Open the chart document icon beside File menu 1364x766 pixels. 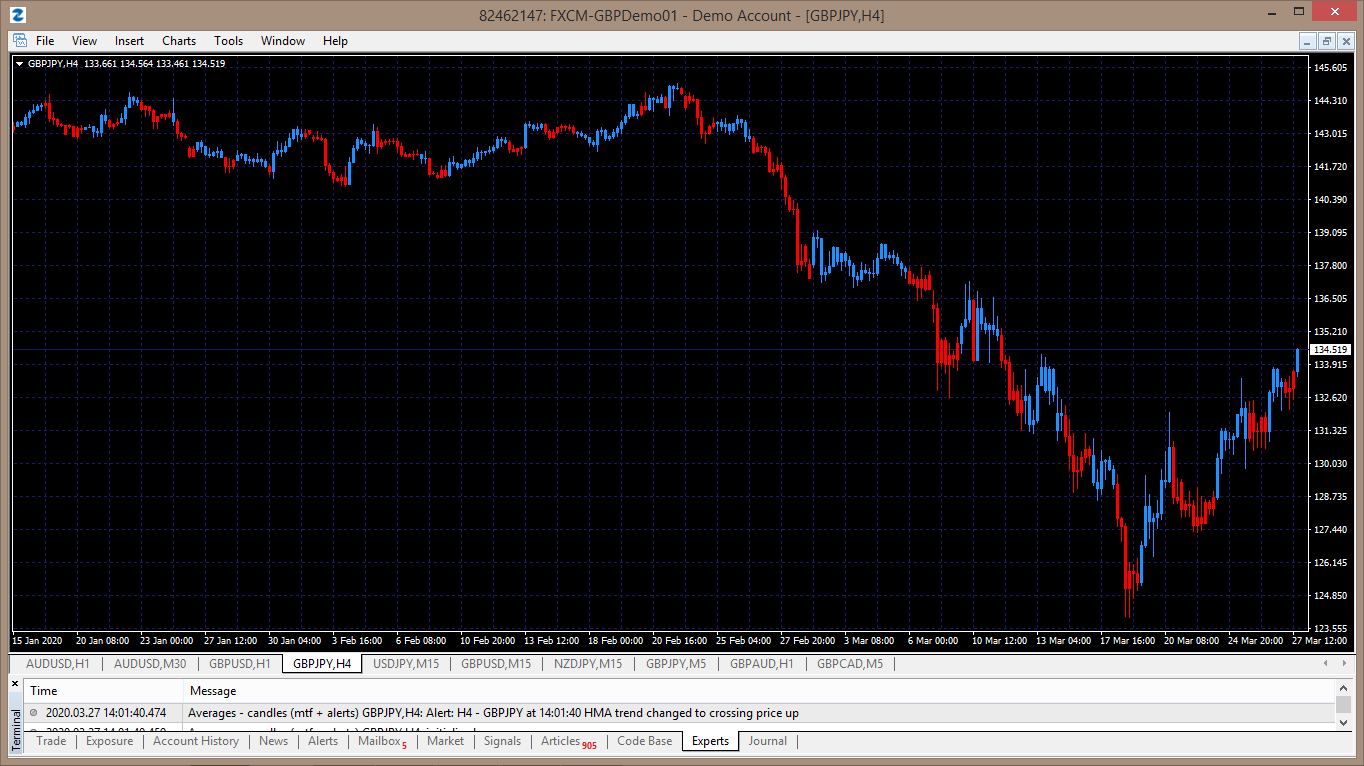point(20,41)
